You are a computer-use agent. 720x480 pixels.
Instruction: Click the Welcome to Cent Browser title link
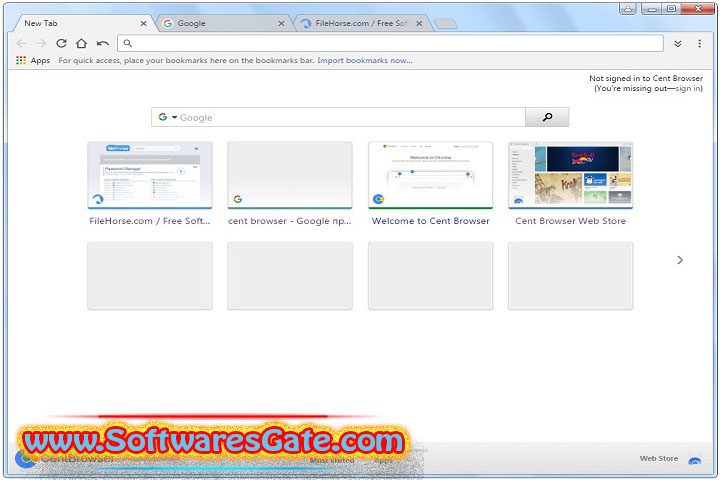click(x=430, y=221)
